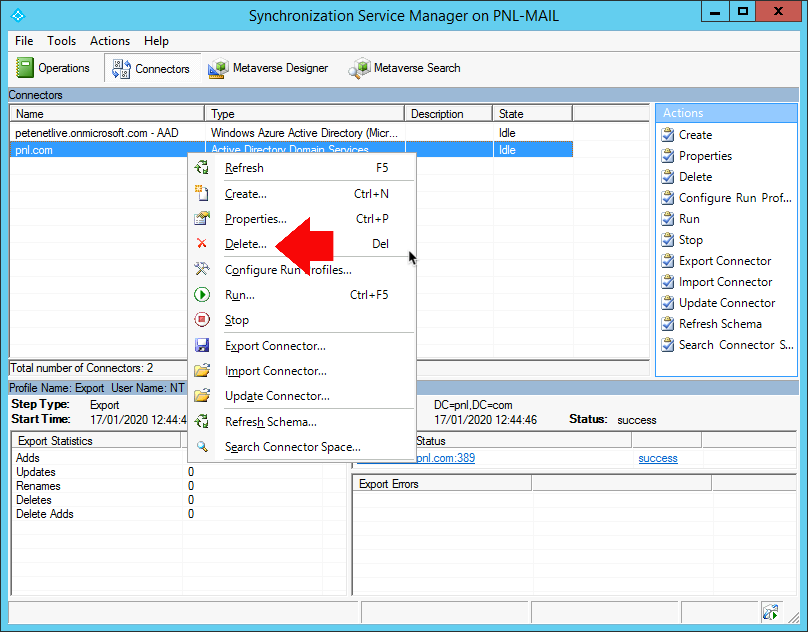Open the Tools menu

click(x=61, y=41)
